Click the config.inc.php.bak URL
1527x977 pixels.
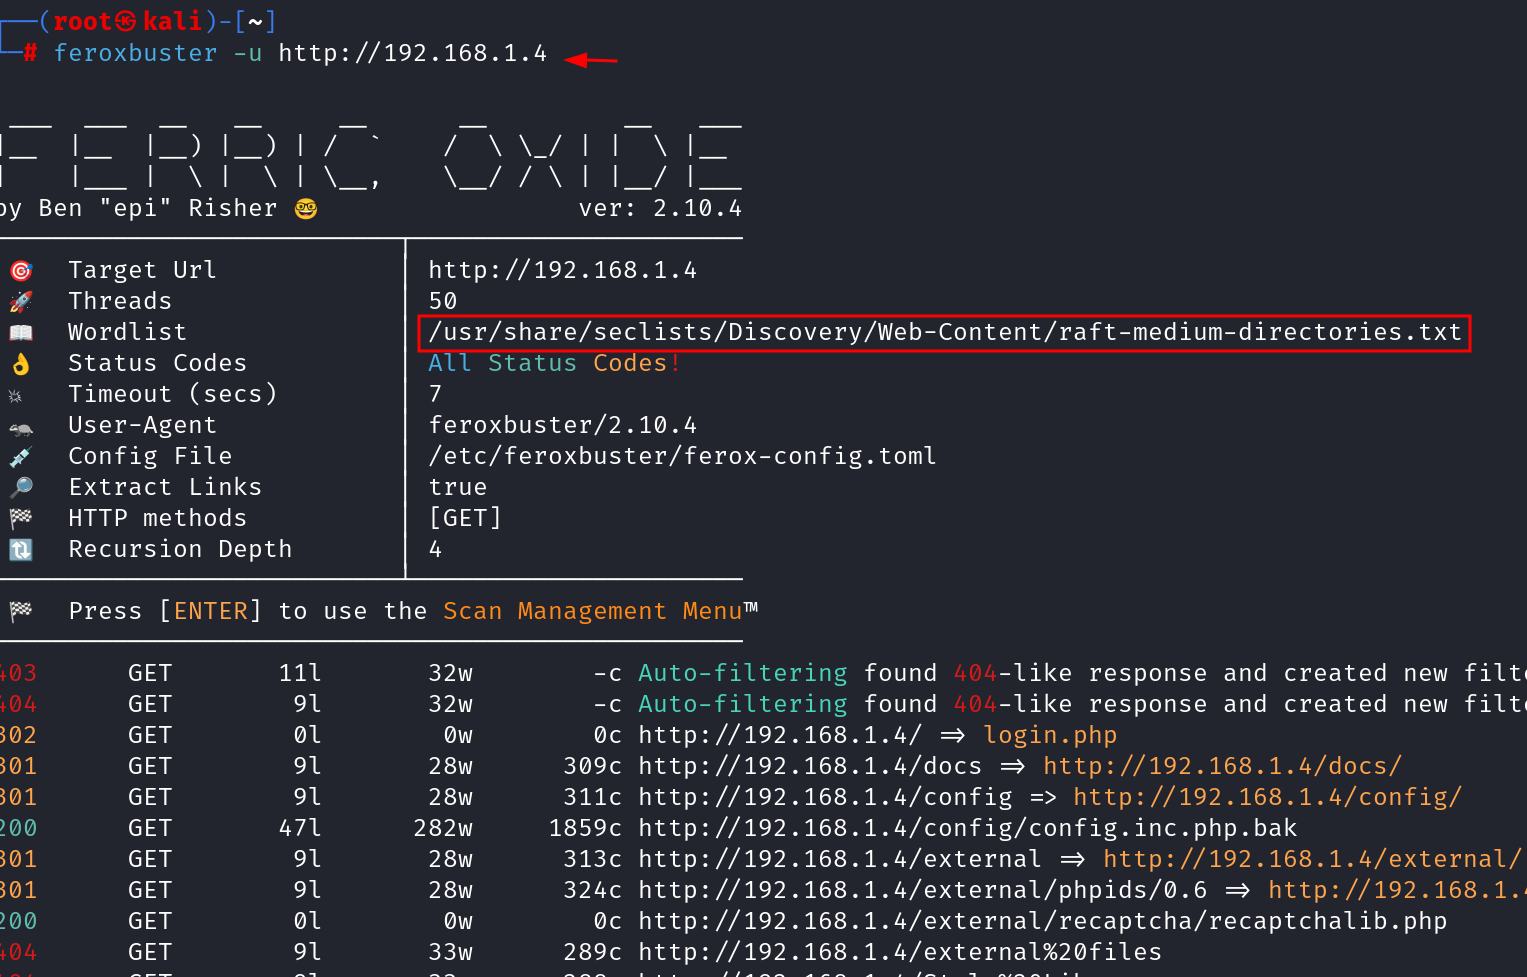(967, 828)
